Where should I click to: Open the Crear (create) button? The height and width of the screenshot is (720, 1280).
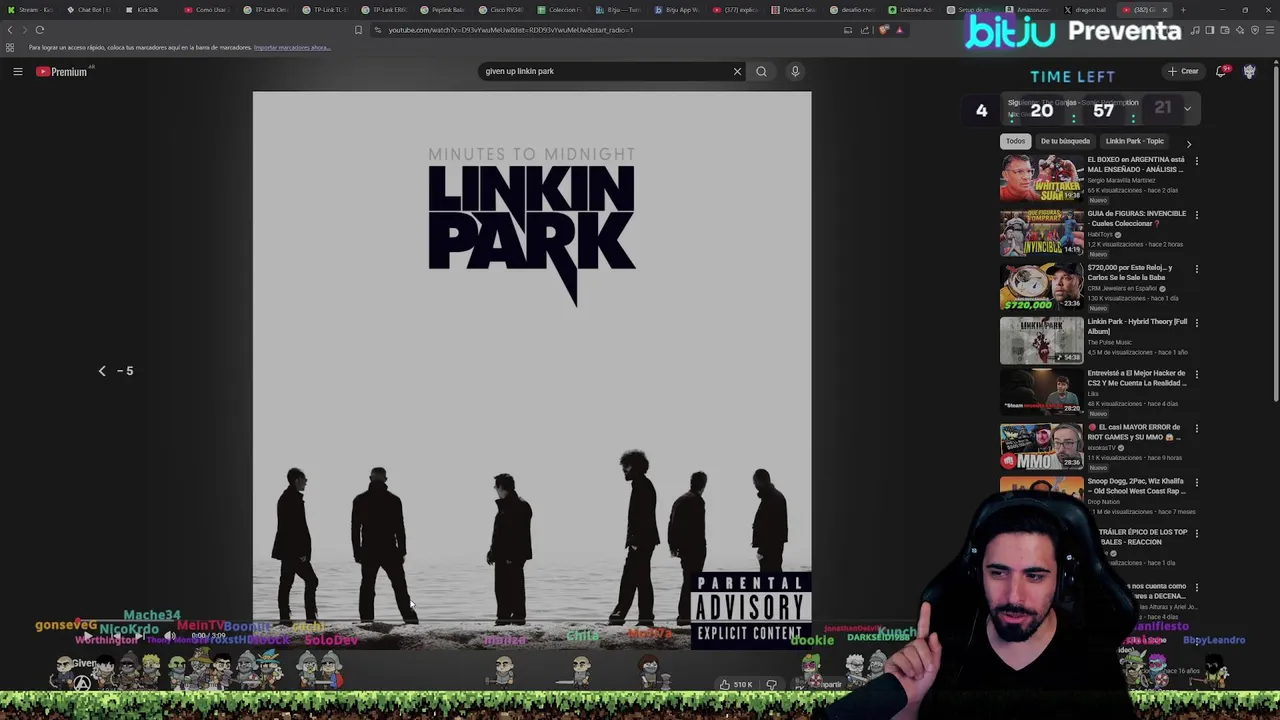(x=1182, y=71)
